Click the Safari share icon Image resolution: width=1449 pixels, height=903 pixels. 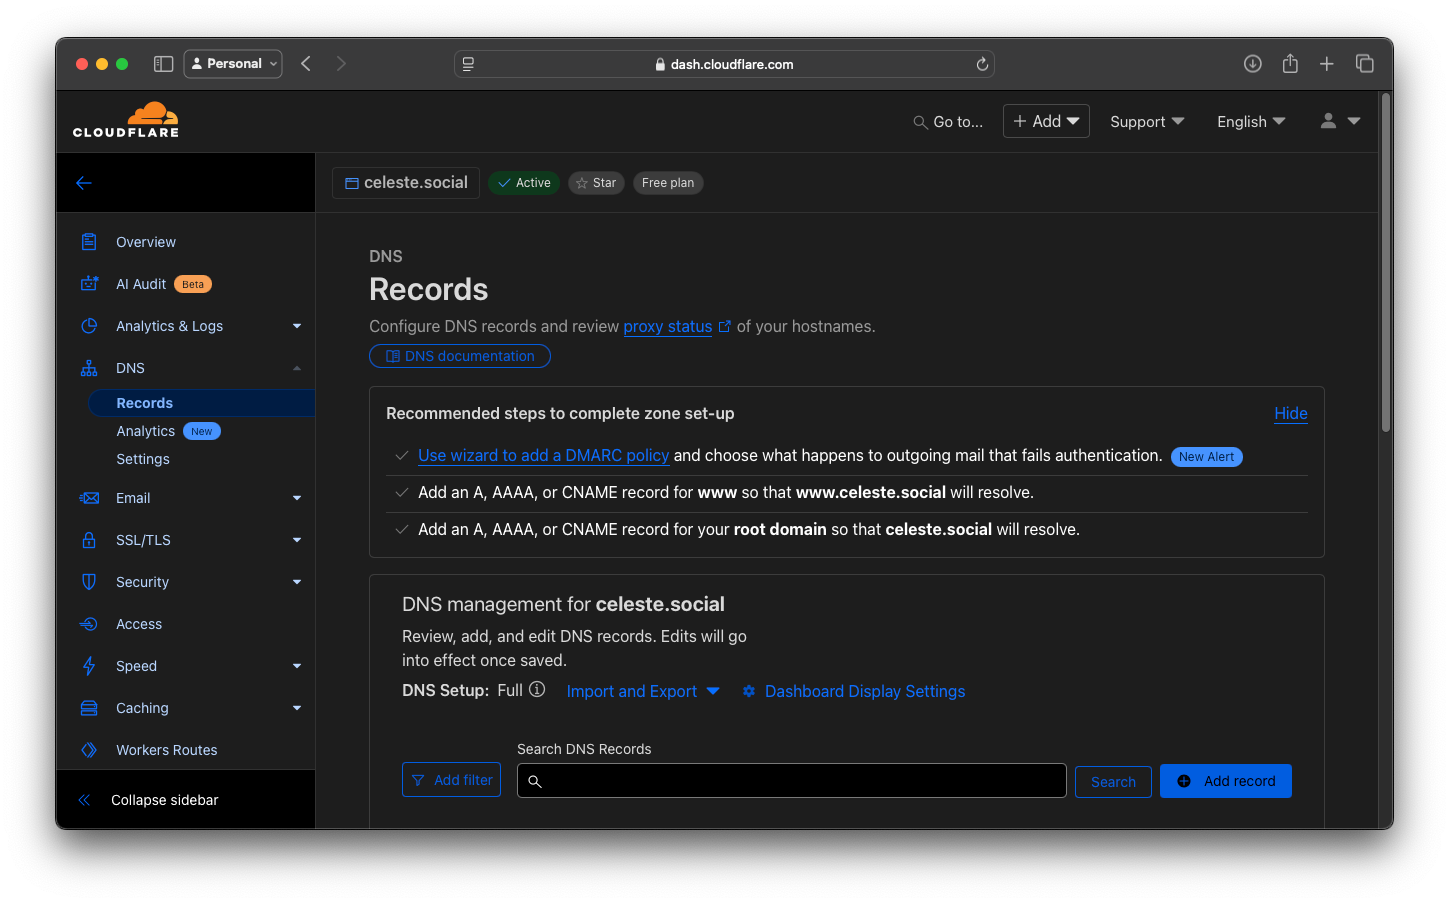click(1290, 64)
